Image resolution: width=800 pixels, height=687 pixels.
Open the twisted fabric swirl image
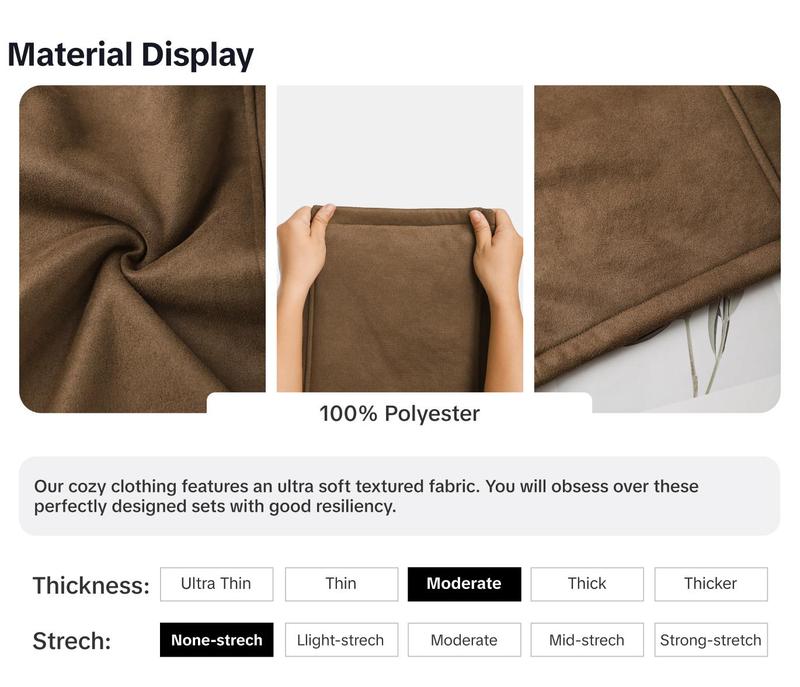click(x=142, y=249)
